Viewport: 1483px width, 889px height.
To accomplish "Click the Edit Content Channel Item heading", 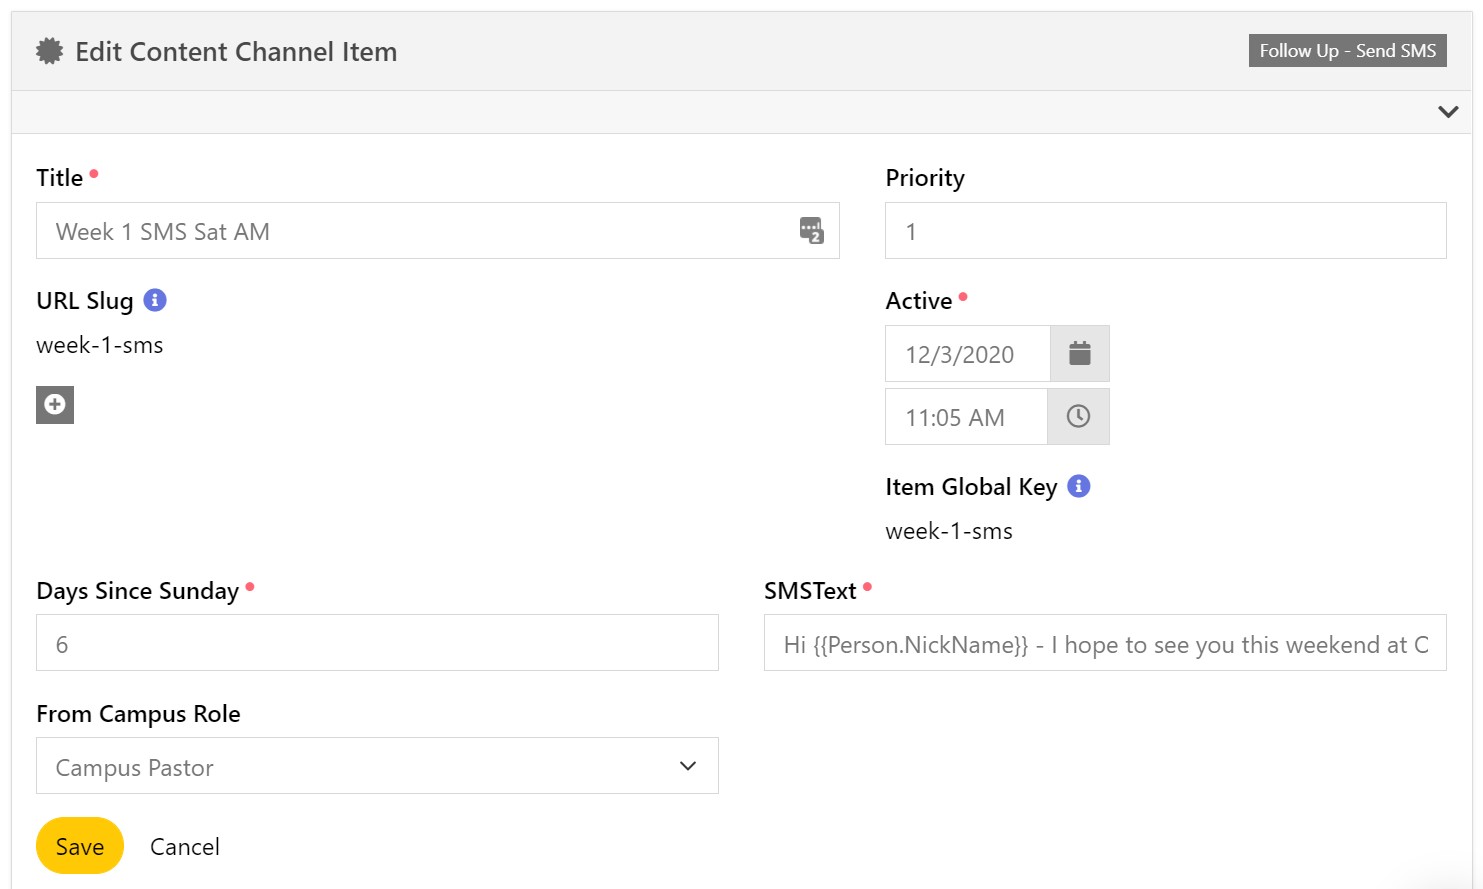I will pos(236,52).
